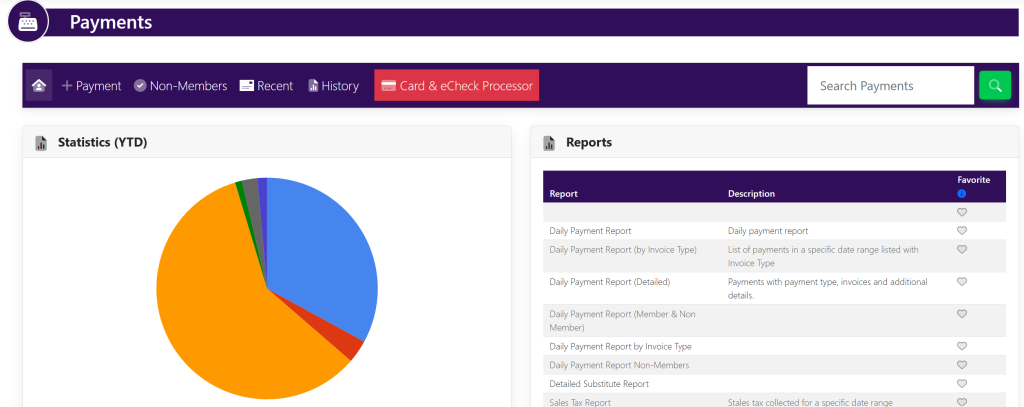Viewport: 1024px width, 407px height.
Task: Favorite the Daily Payment Report
Action: [962, 231]
